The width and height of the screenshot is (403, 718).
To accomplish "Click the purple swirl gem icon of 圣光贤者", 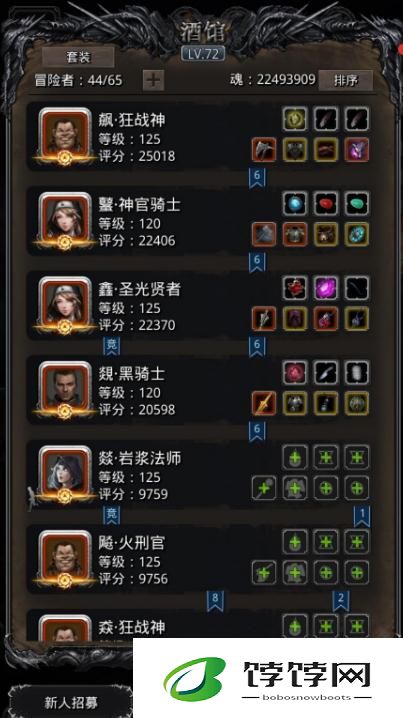I will click(x=326, y=288).
